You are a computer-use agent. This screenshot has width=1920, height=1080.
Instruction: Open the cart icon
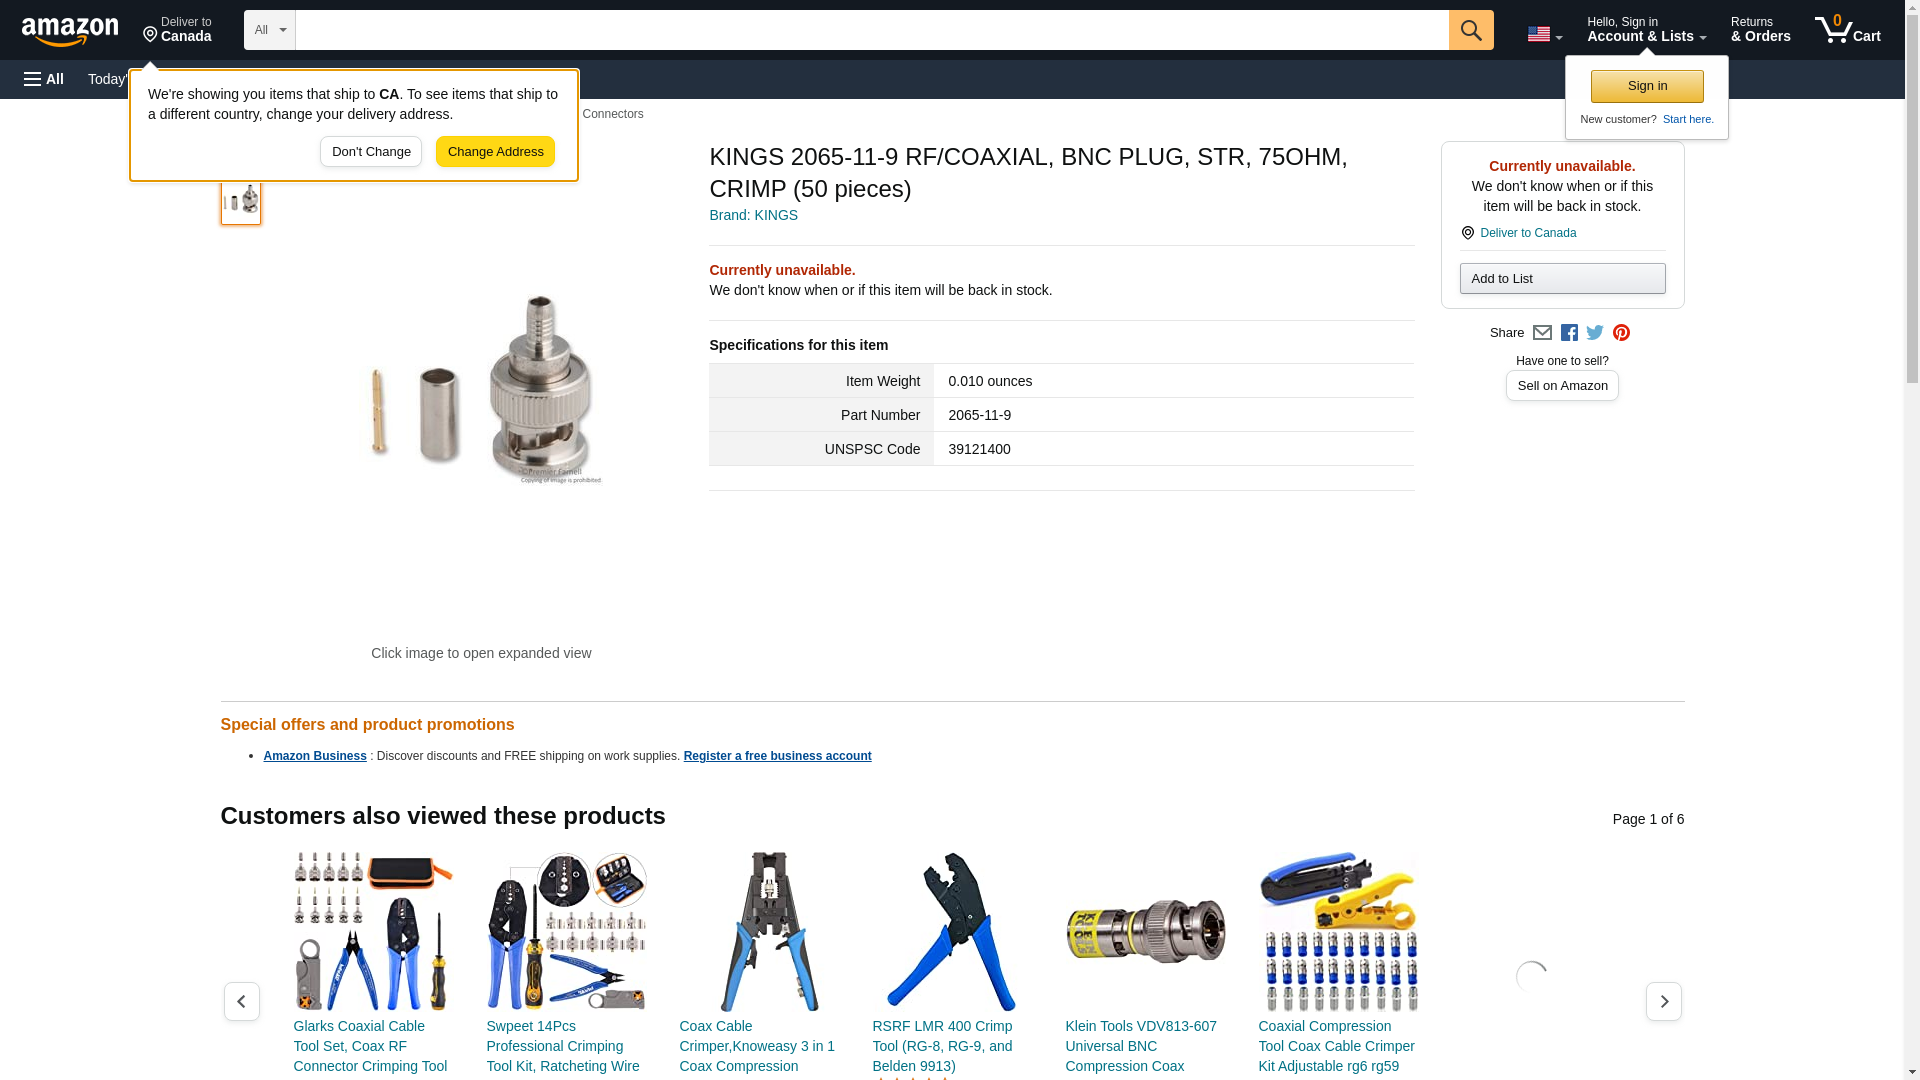point(1848,30)
